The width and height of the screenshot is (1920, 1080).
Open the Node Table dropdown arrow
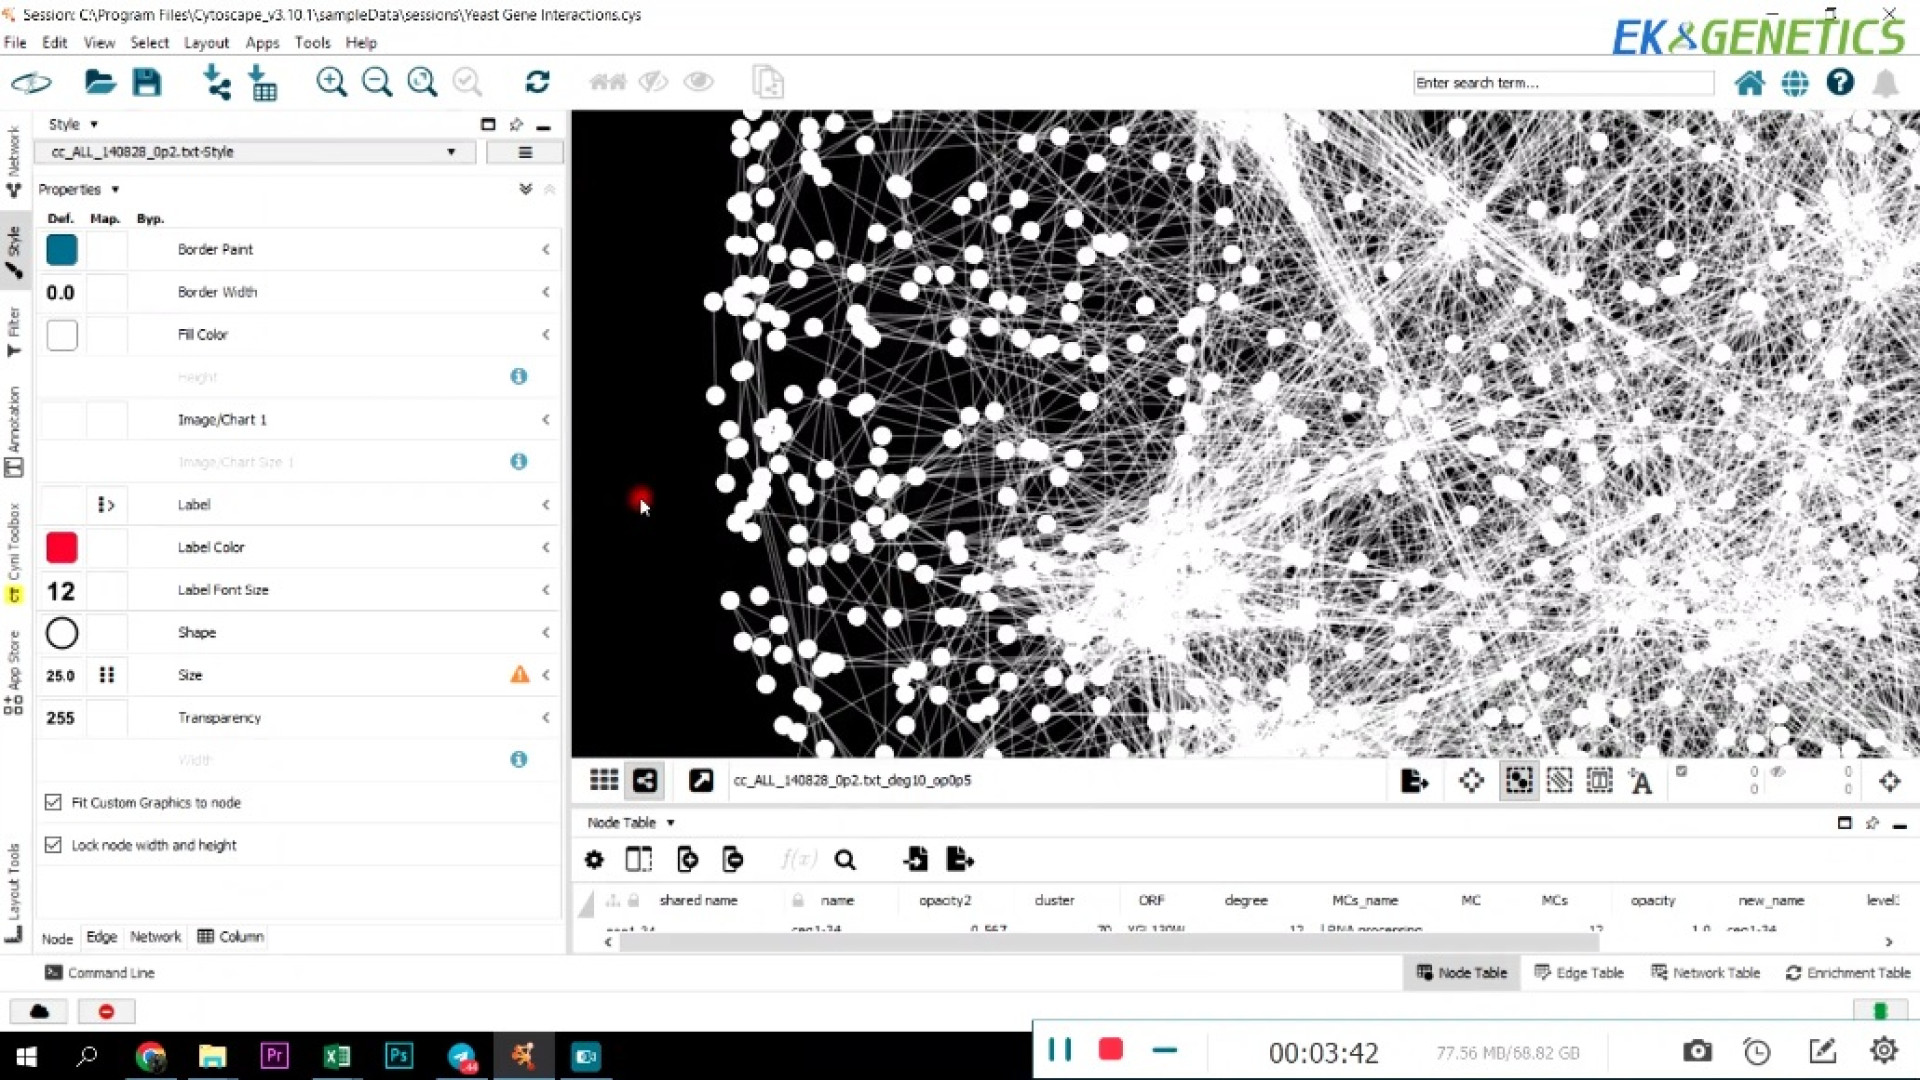point(670,822)
